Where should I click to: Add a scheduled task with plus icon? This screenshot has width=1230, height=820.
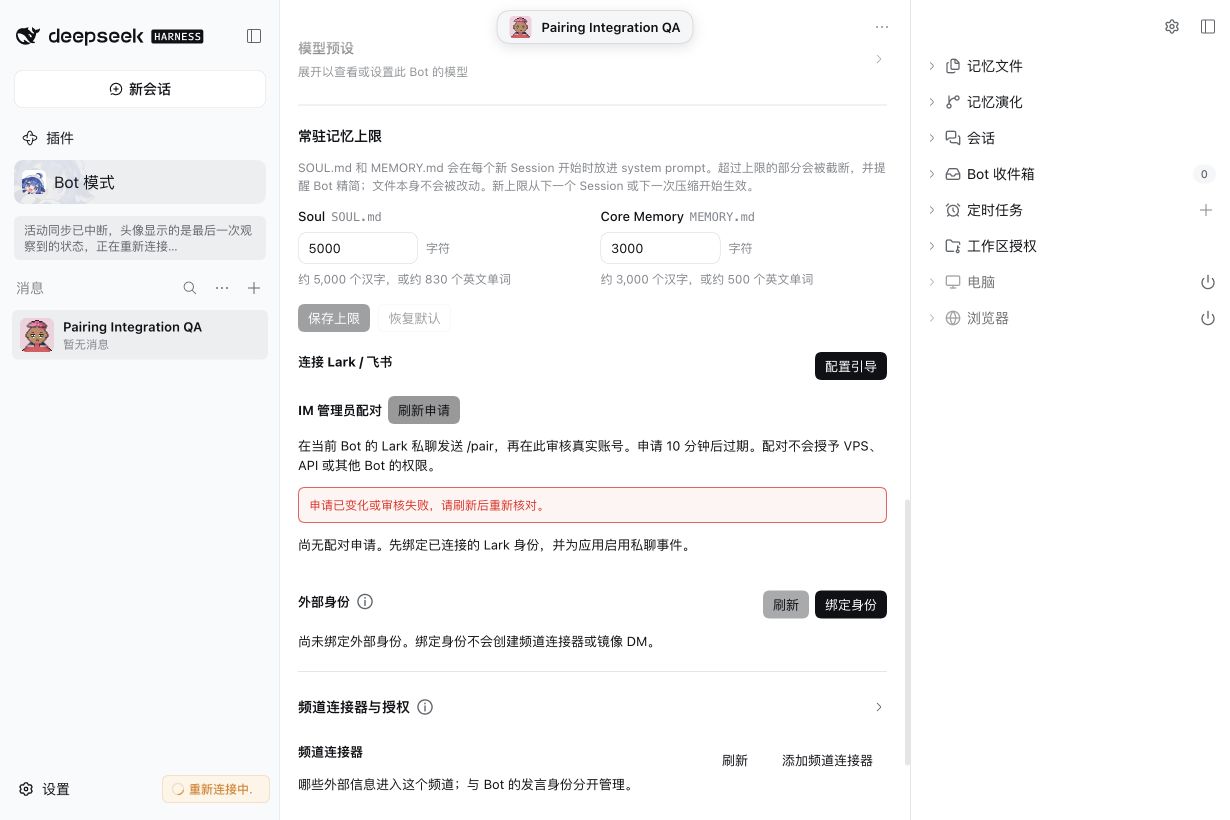click(1206, 210)
